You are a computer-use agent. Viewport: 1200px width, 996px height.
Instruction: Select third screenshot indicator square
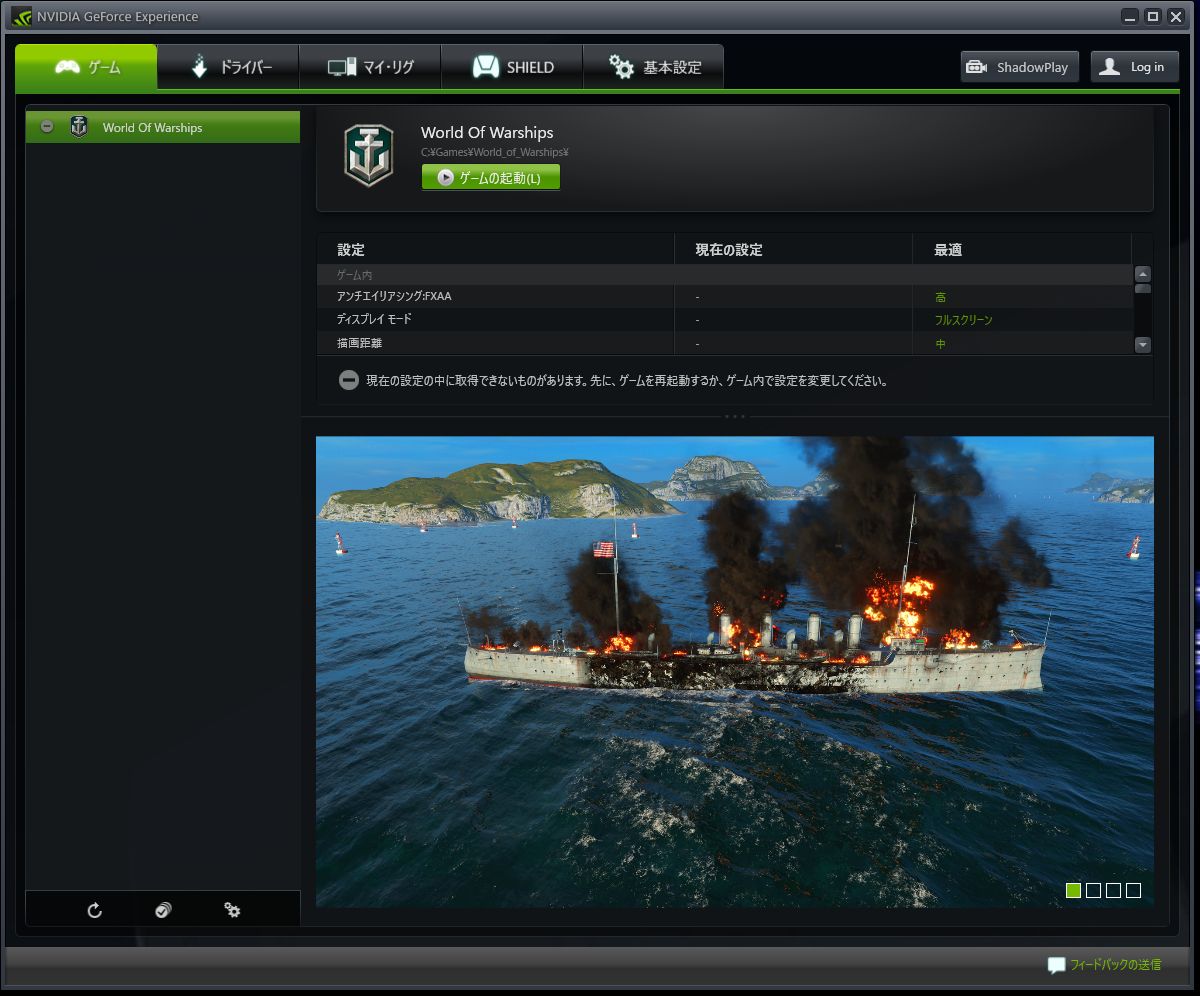point(1113,890)
